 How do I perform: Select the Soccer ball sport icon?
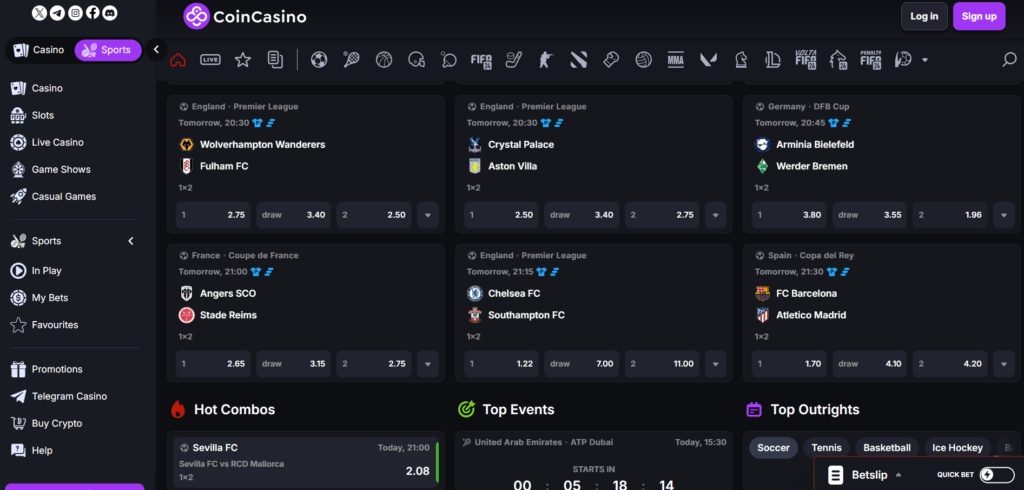coord(319,60)
